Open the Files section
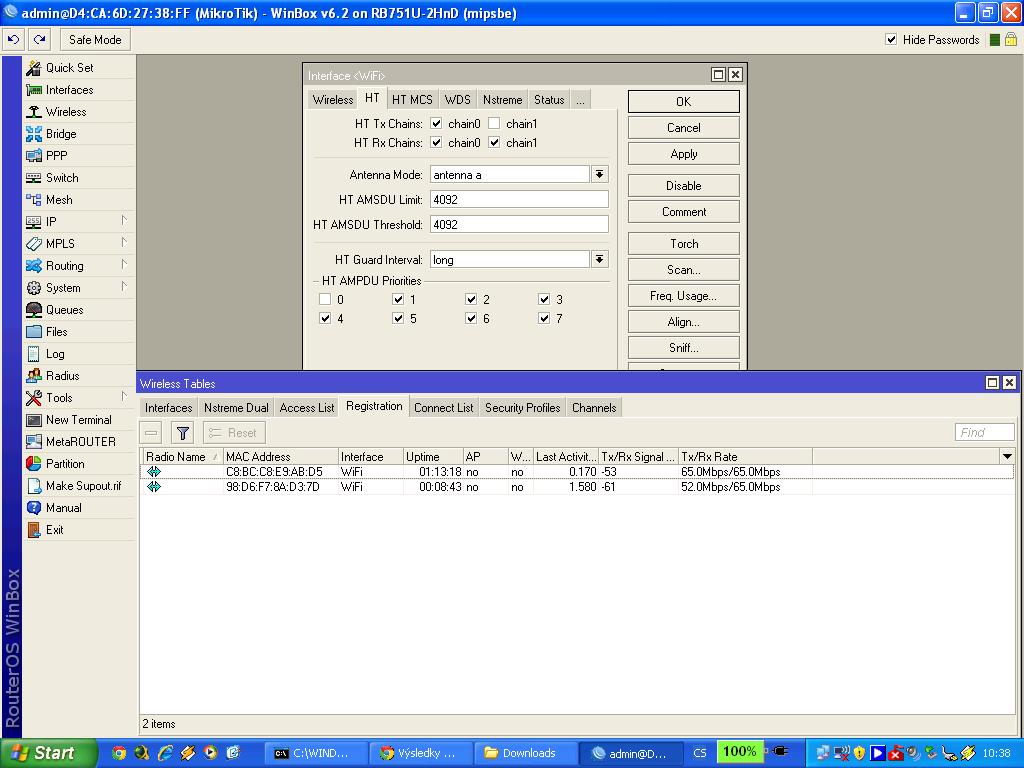The image size is (1024, 768). (x=56, y=332)
